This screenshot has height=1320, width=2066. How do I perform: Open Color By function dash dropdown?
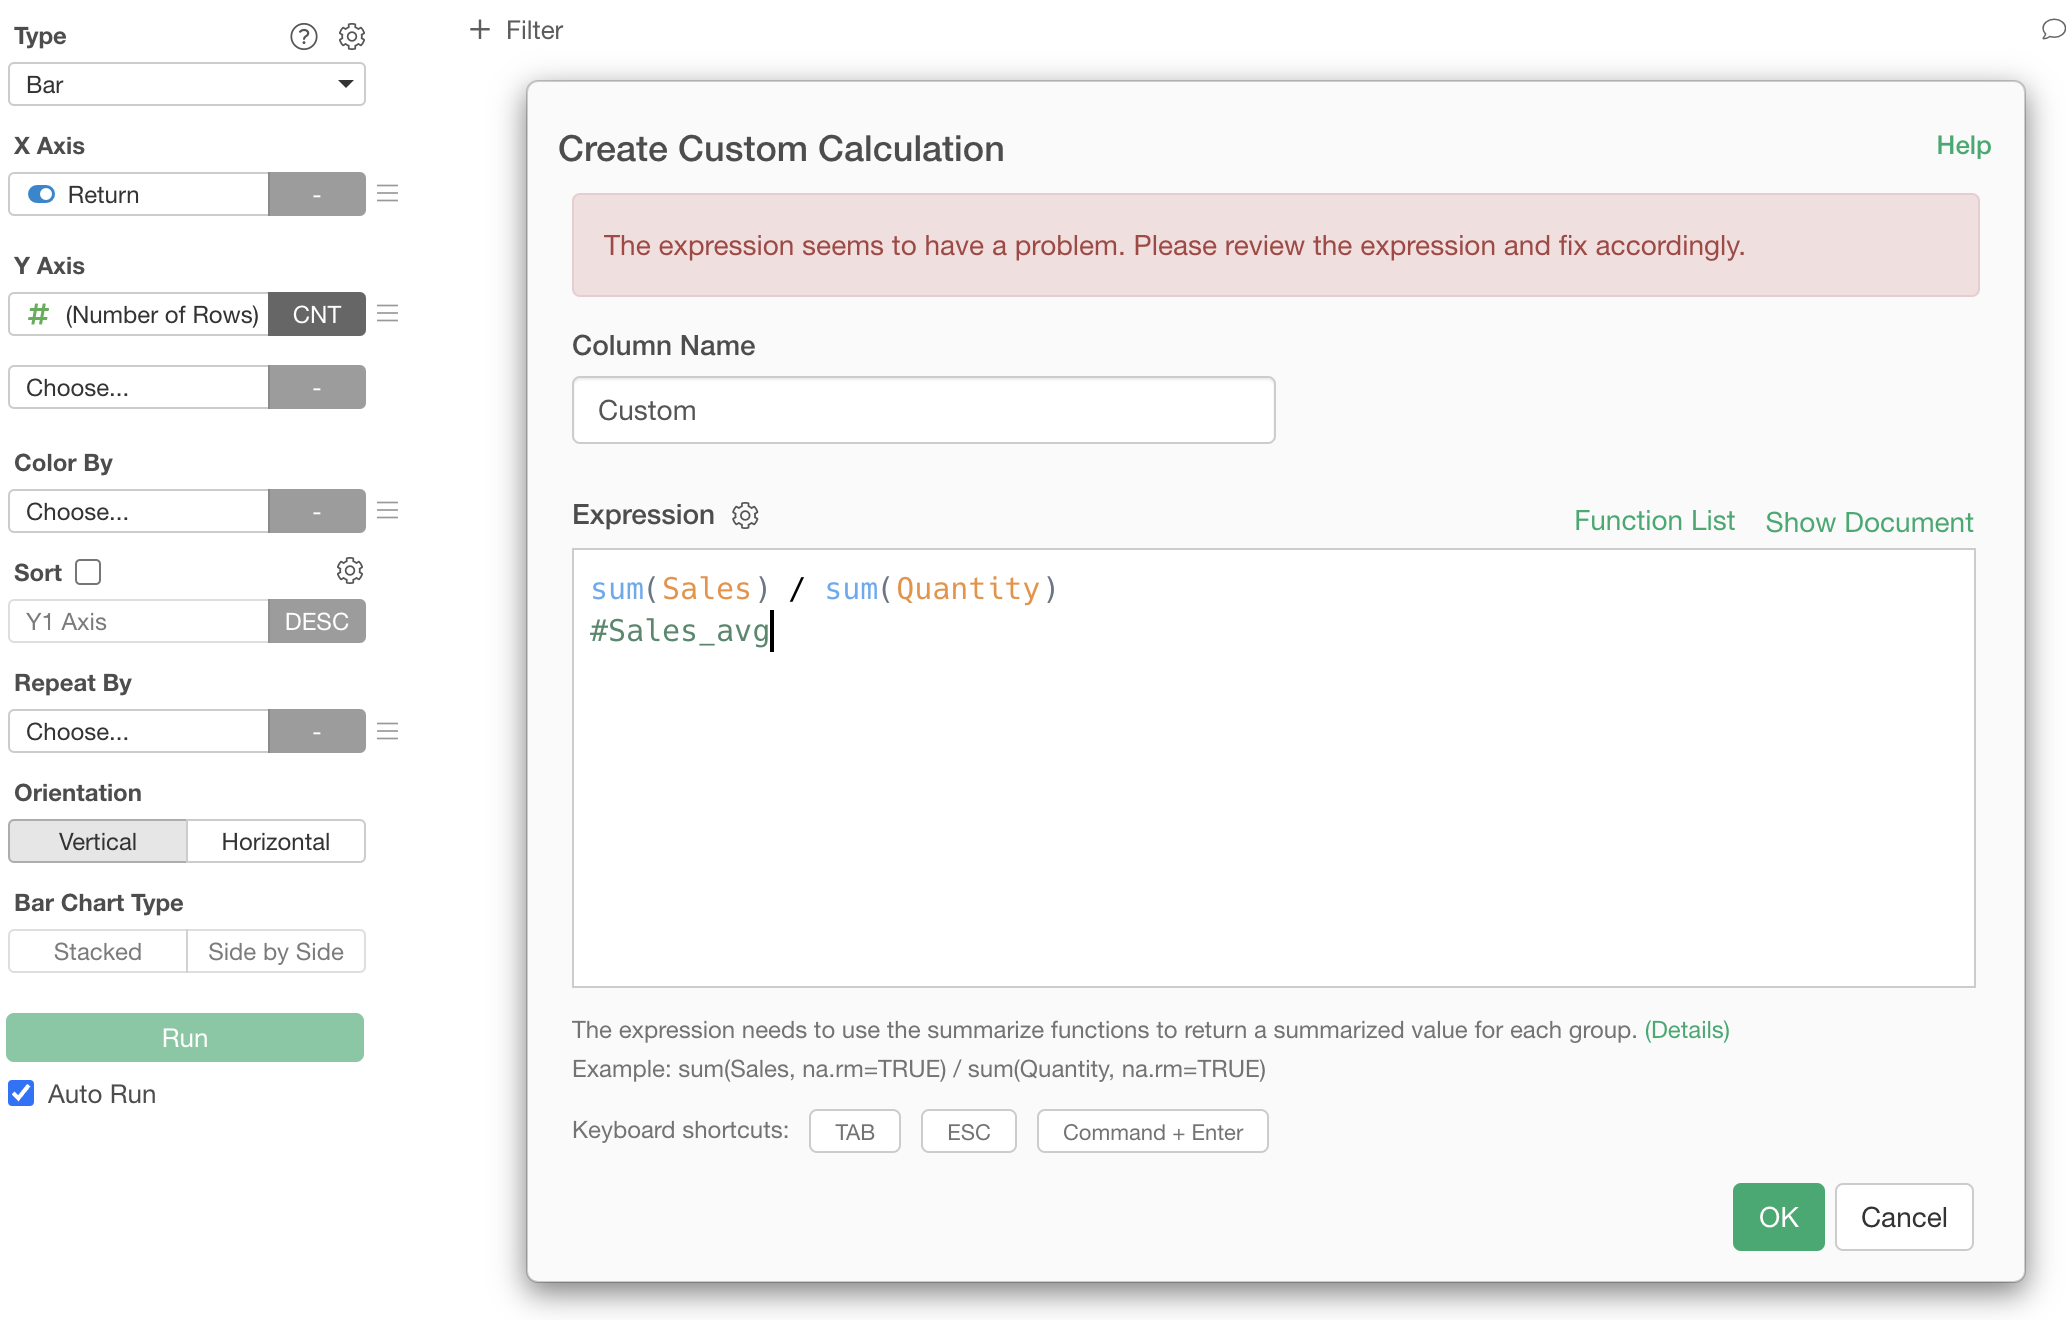pos(317,511)
